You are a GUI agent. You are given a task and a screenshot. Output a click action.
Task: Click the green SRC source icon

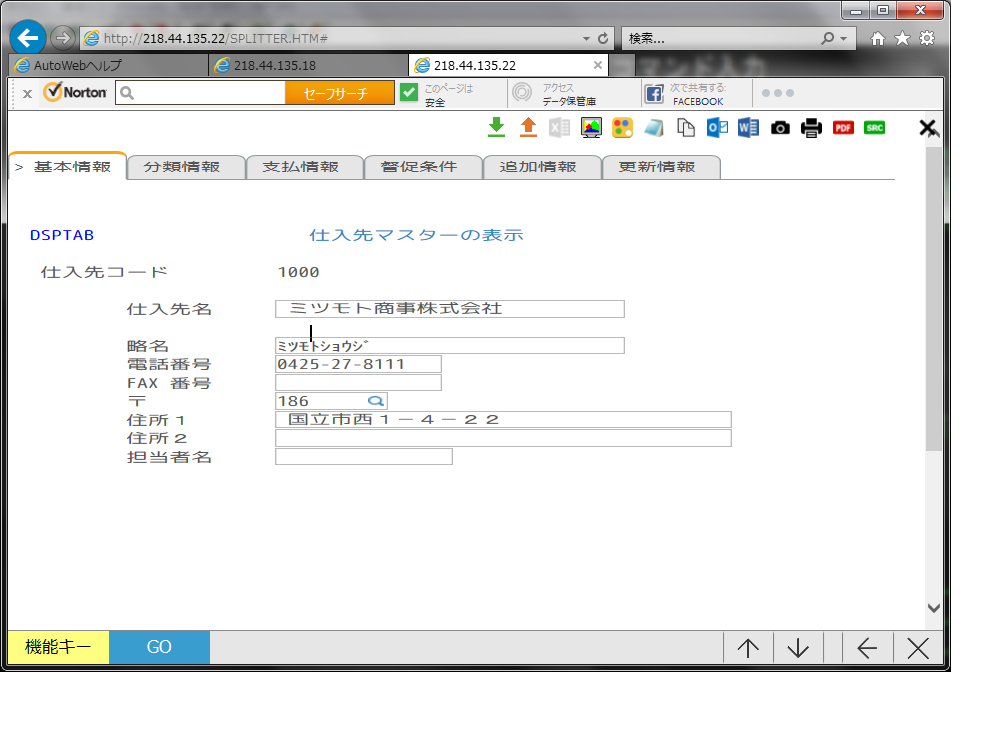874,127
